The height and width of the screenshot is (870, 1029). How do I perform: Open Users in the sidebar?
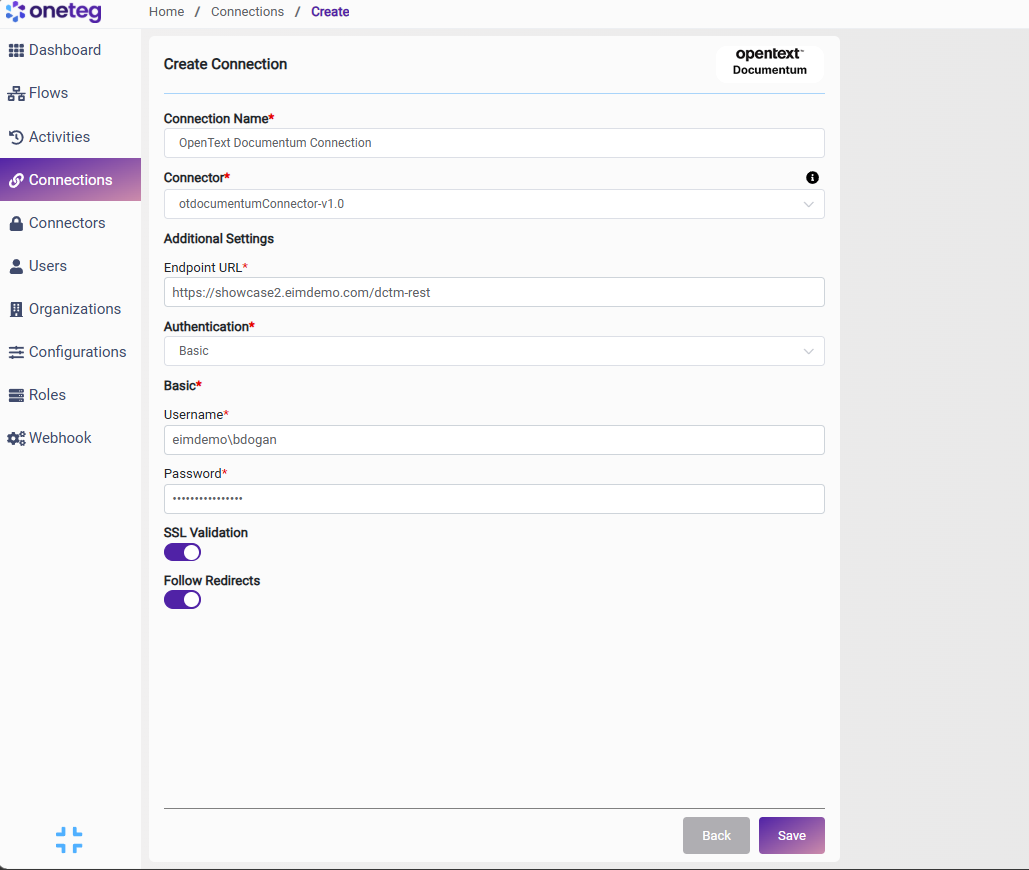coord(70,266)
